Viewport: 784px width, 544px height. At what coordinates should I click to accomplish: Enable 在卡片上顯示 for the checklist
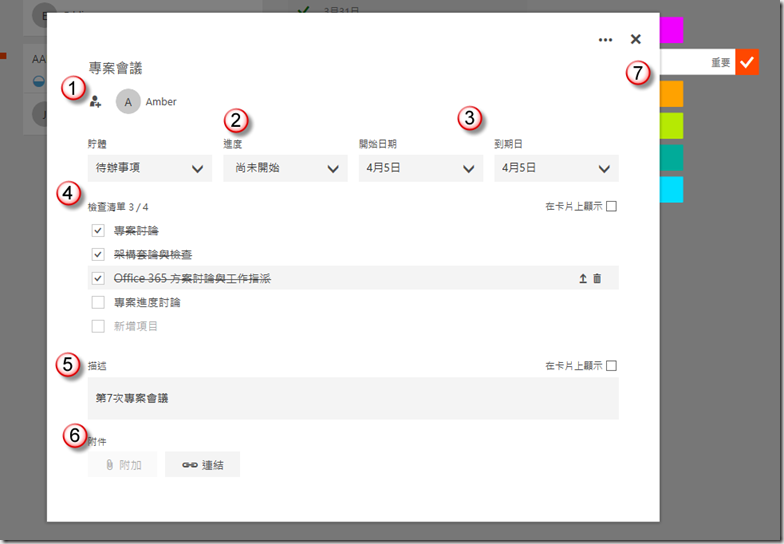coord(611,207)
